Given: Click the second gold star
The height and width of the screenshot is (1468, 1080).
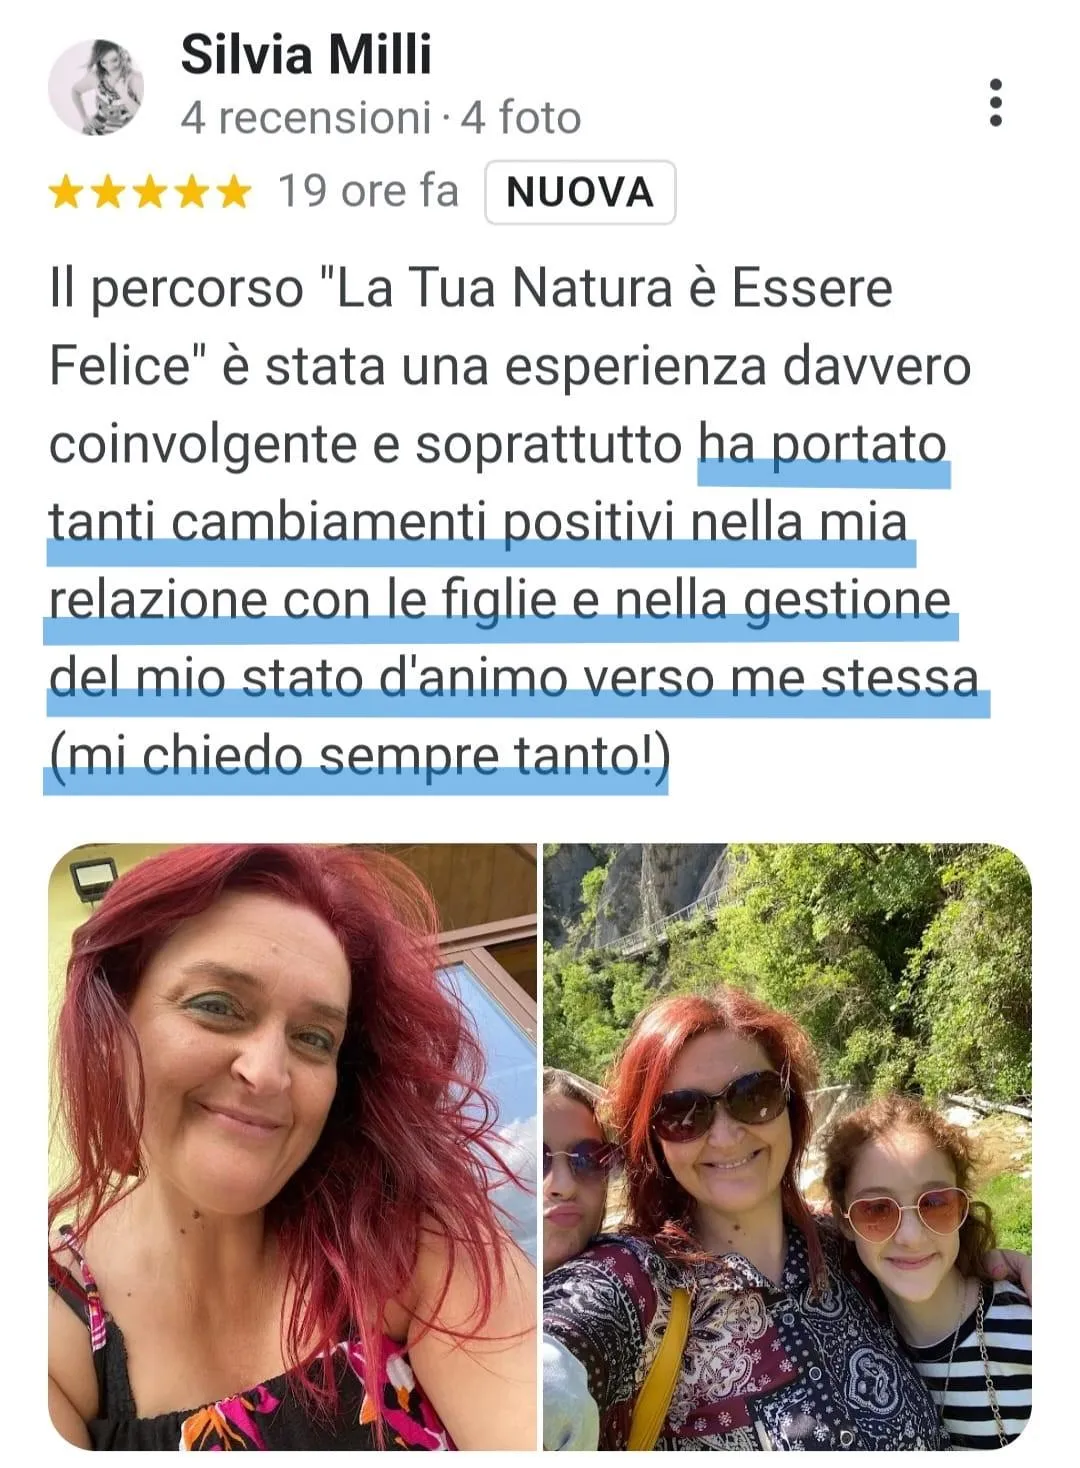Looking at the screenshot, I should coord(108,192).
